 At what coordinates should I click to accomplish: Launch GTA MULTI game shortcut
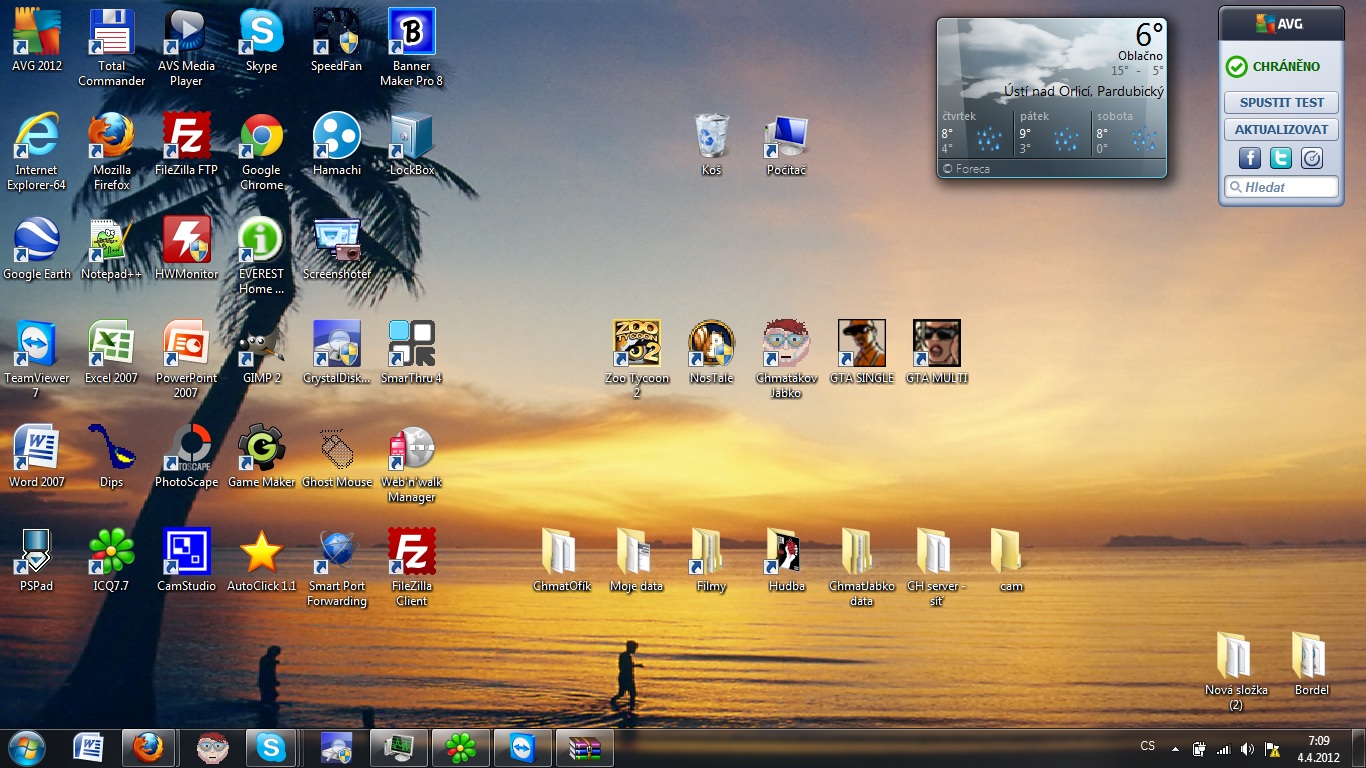coord(937,345)
